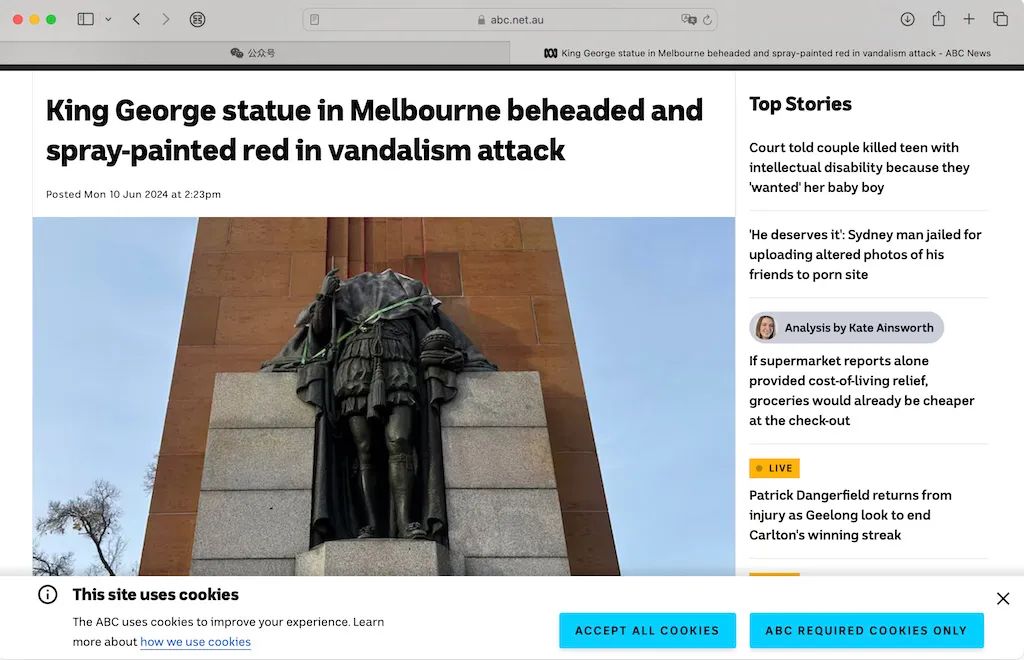Show the tab overview icon
1024x660 pixels.
point(1000,19)
